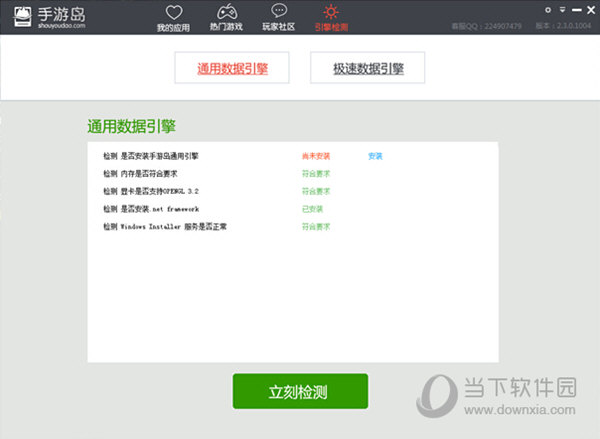Close the 手游岛 window
This screenshot has height=439, width=600.
tap(591, 10)
